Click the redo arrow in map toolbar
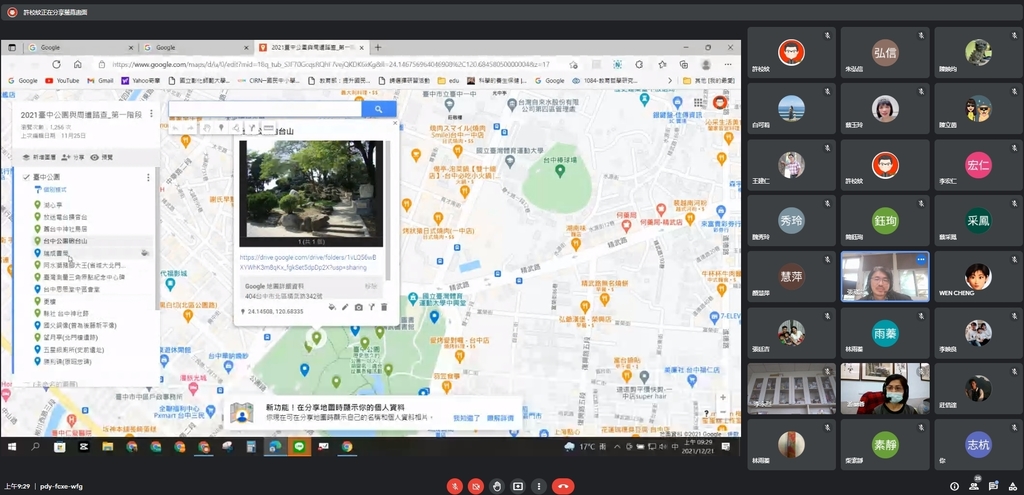This screenshot has height=495, width=1024. (191, 128)
